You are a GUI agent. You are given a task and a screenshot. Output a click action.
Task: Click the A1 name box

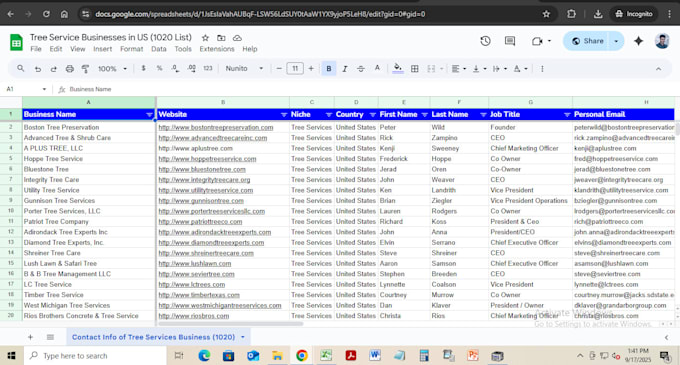coord(26,89)
